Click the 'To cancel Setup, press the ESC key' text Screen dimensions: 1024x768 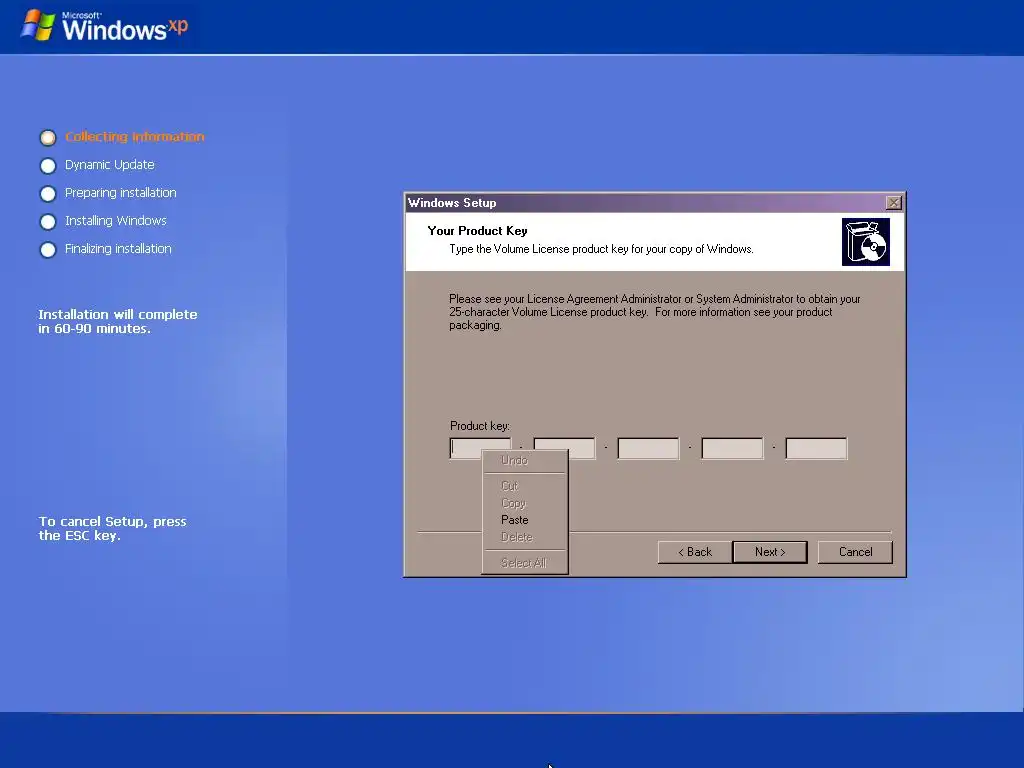[x=112, y=528]
